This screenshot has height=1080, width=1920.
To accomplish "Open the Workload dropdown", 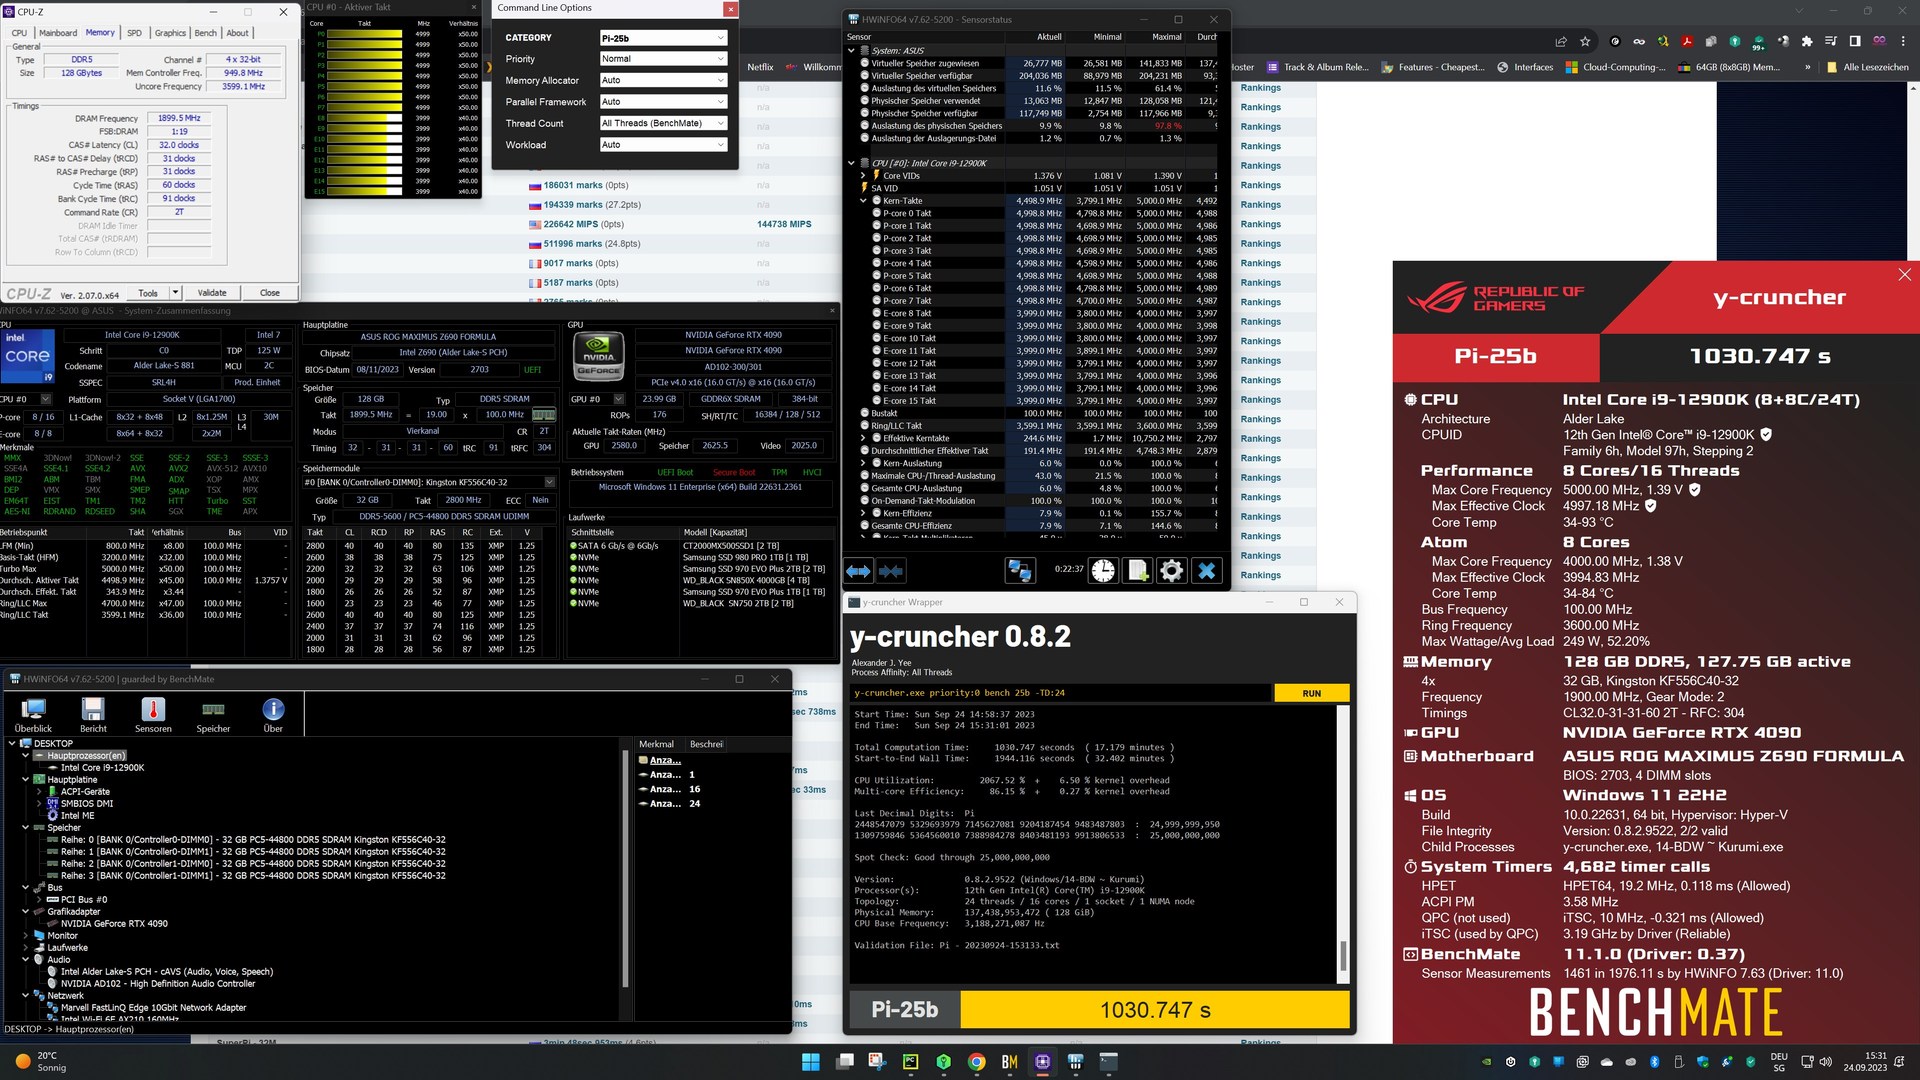I will coord(663,145).
